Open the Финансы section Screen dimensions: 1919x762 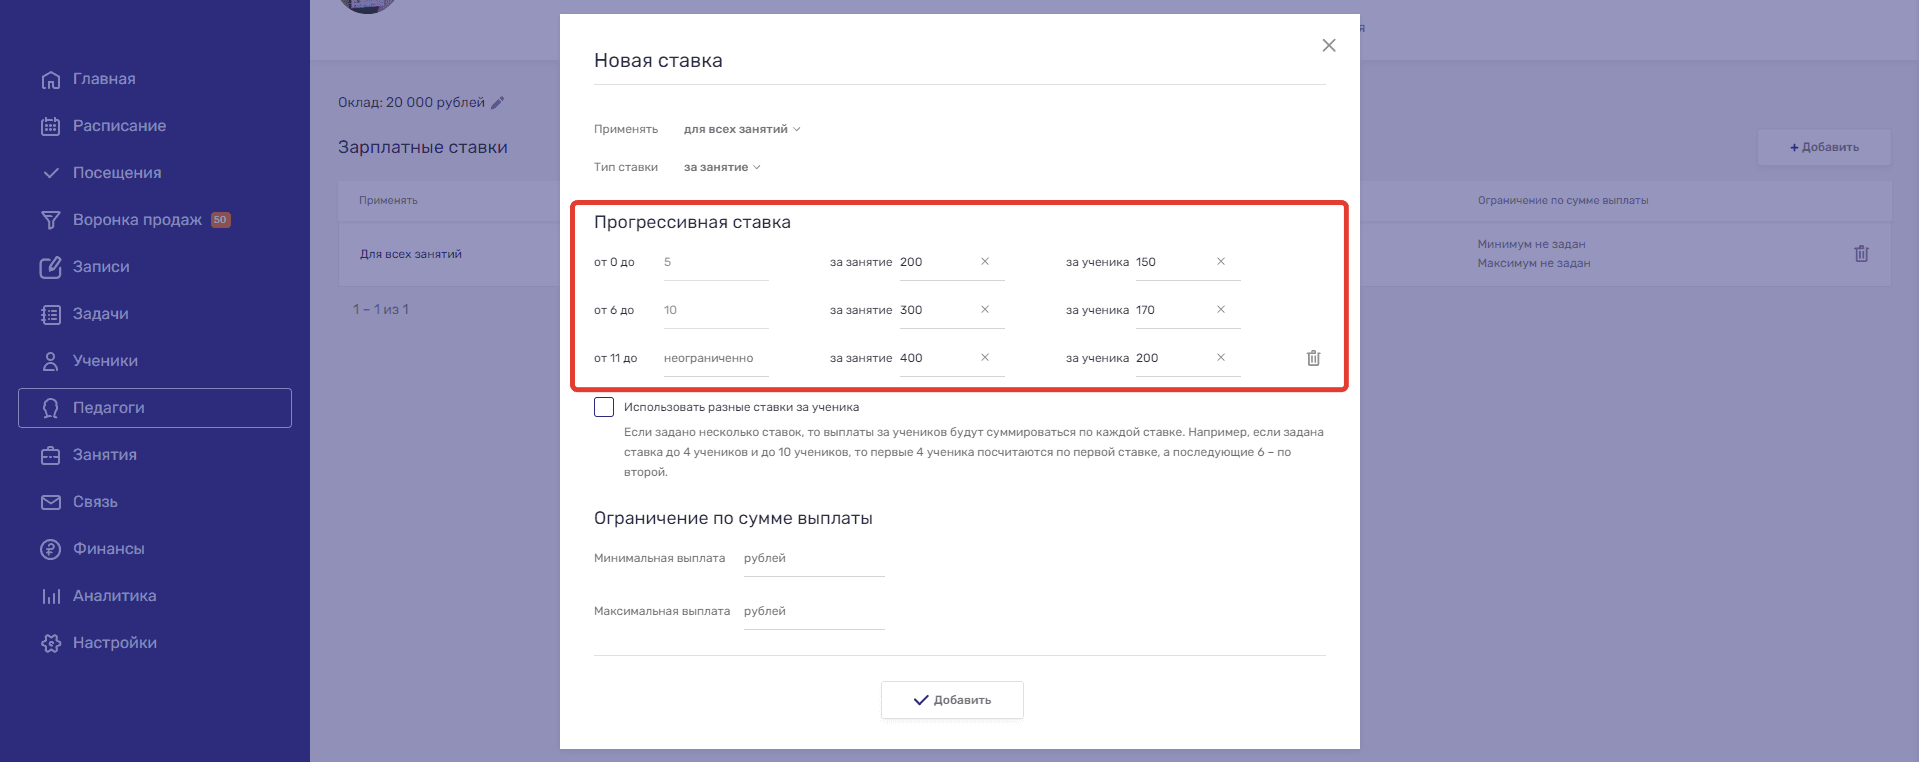[108, 549]
